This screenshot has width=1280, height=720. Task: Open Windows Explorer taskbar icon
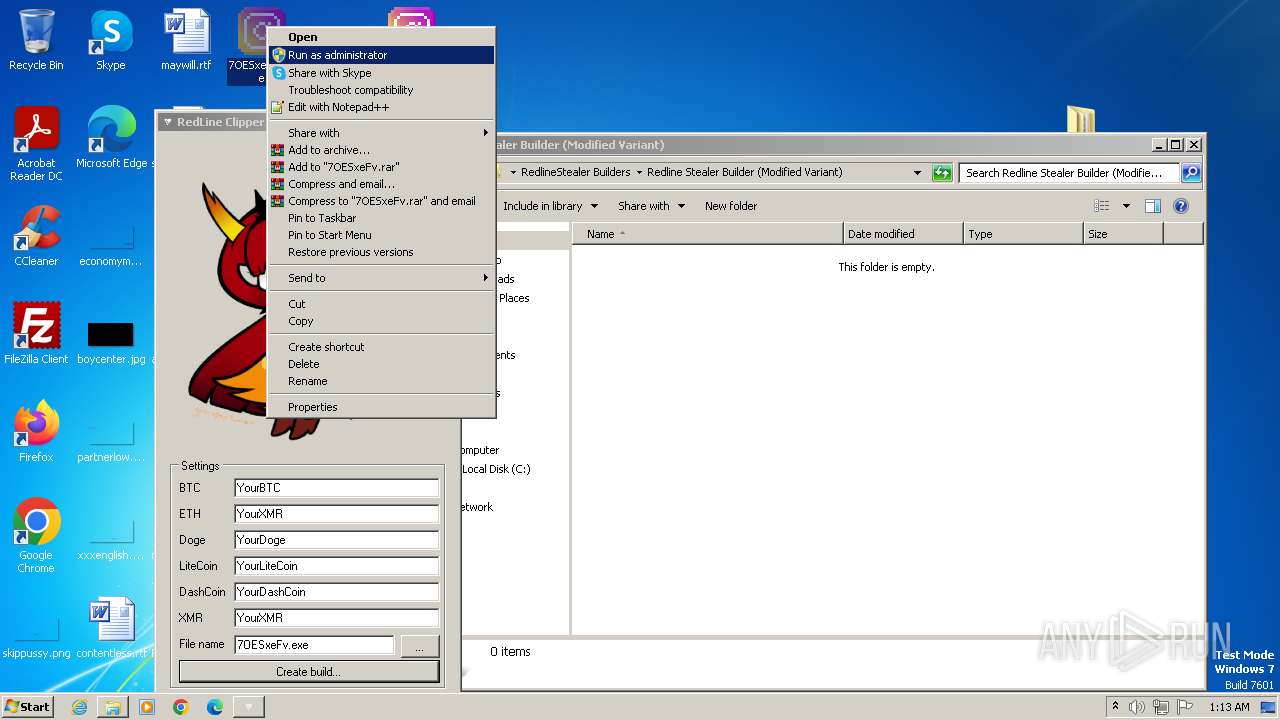[113, 707]
